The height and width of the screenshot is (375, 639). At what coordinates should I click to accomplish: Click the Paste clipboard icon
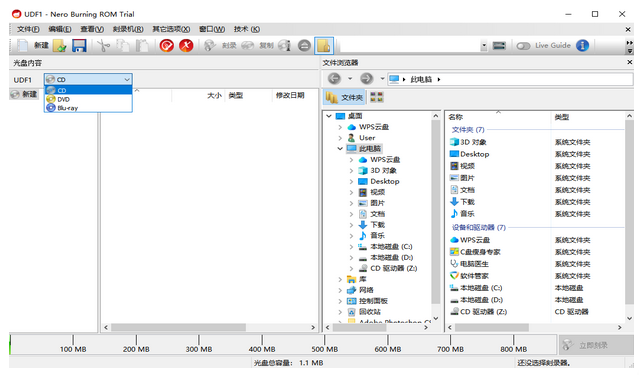click(x=142, y=46)
